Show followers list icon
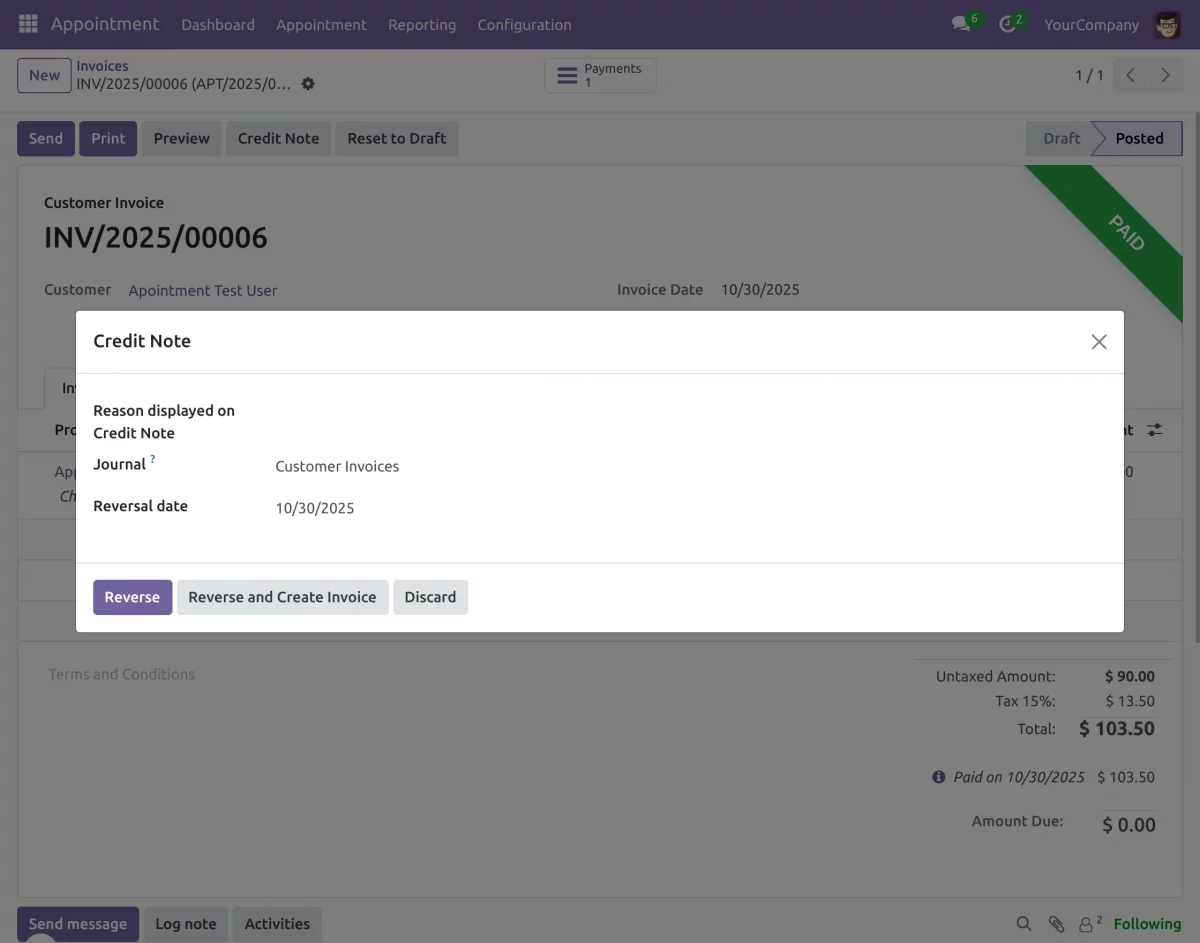The image size is (1200, 943). pyautogui.click(x=1090, y=924)
